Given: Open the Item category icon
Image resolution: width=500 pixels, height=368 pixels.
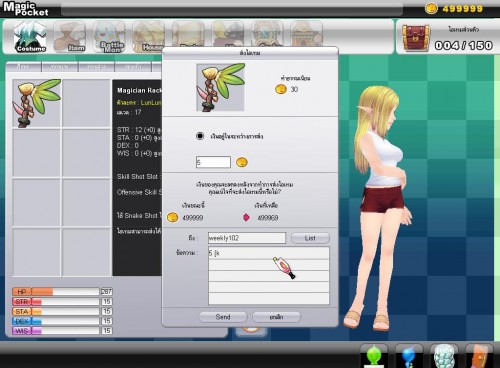Looking at the screenshot, I should 70,37.
